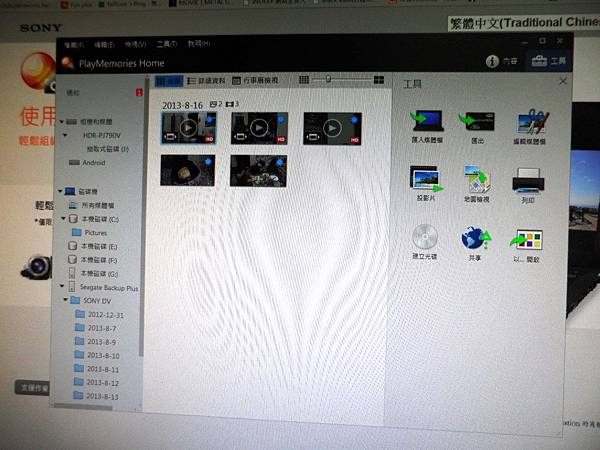Open the File (檔案) menu
Image resolution: width=600 pixels, height=450 pixels.
pyautogui.click(x=73, y=45)
